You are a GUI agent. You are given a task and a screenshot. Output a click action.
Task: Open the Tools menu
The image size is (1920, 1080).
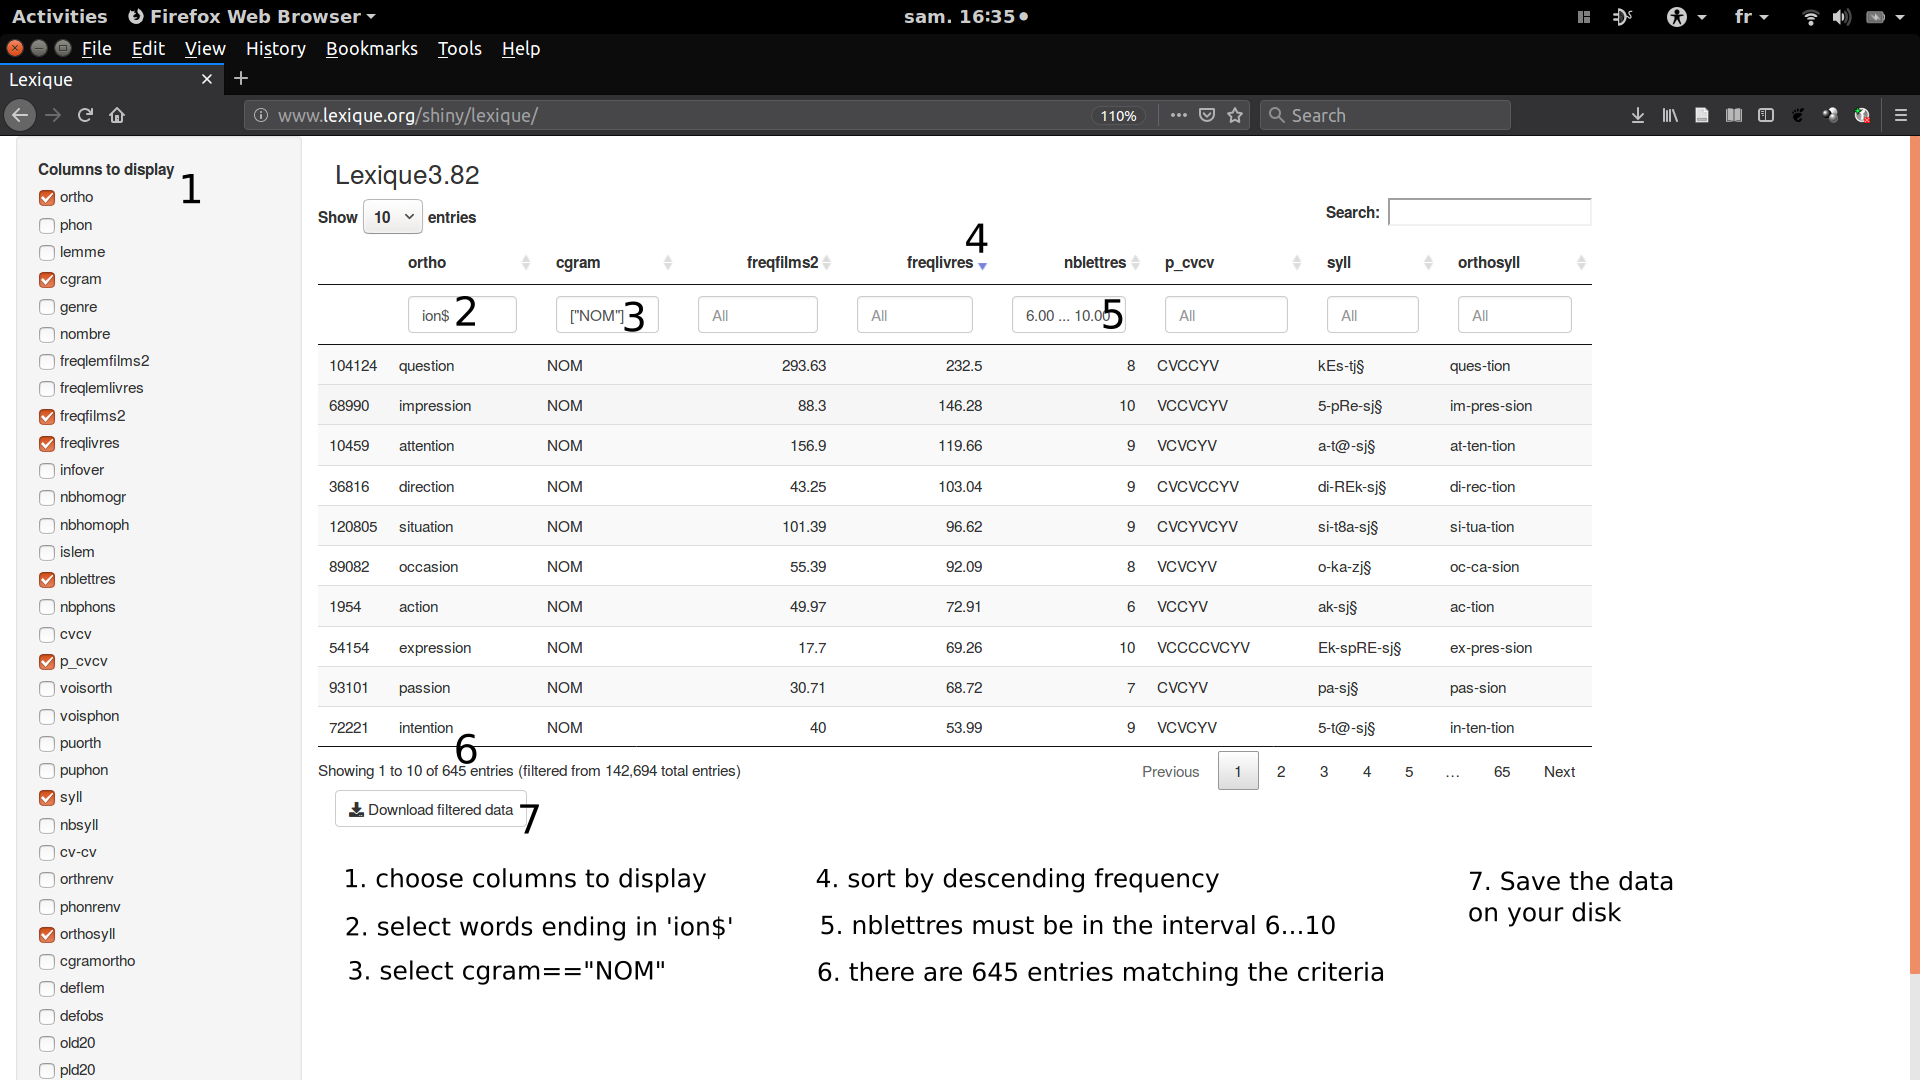point(459,48)
